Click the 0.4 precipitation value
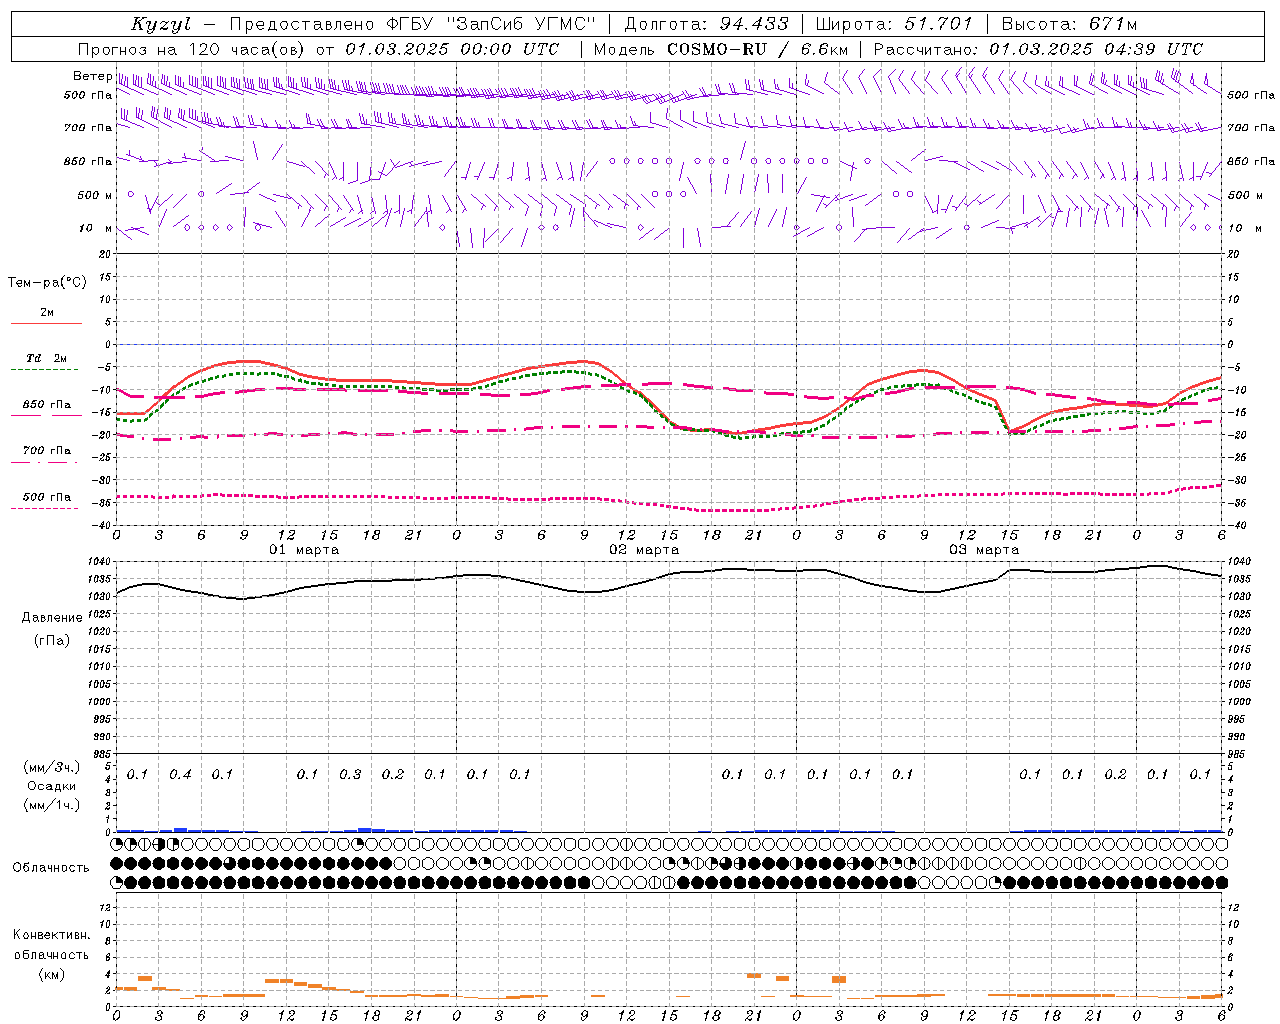 pyautogui.click(x=180, y=774)
